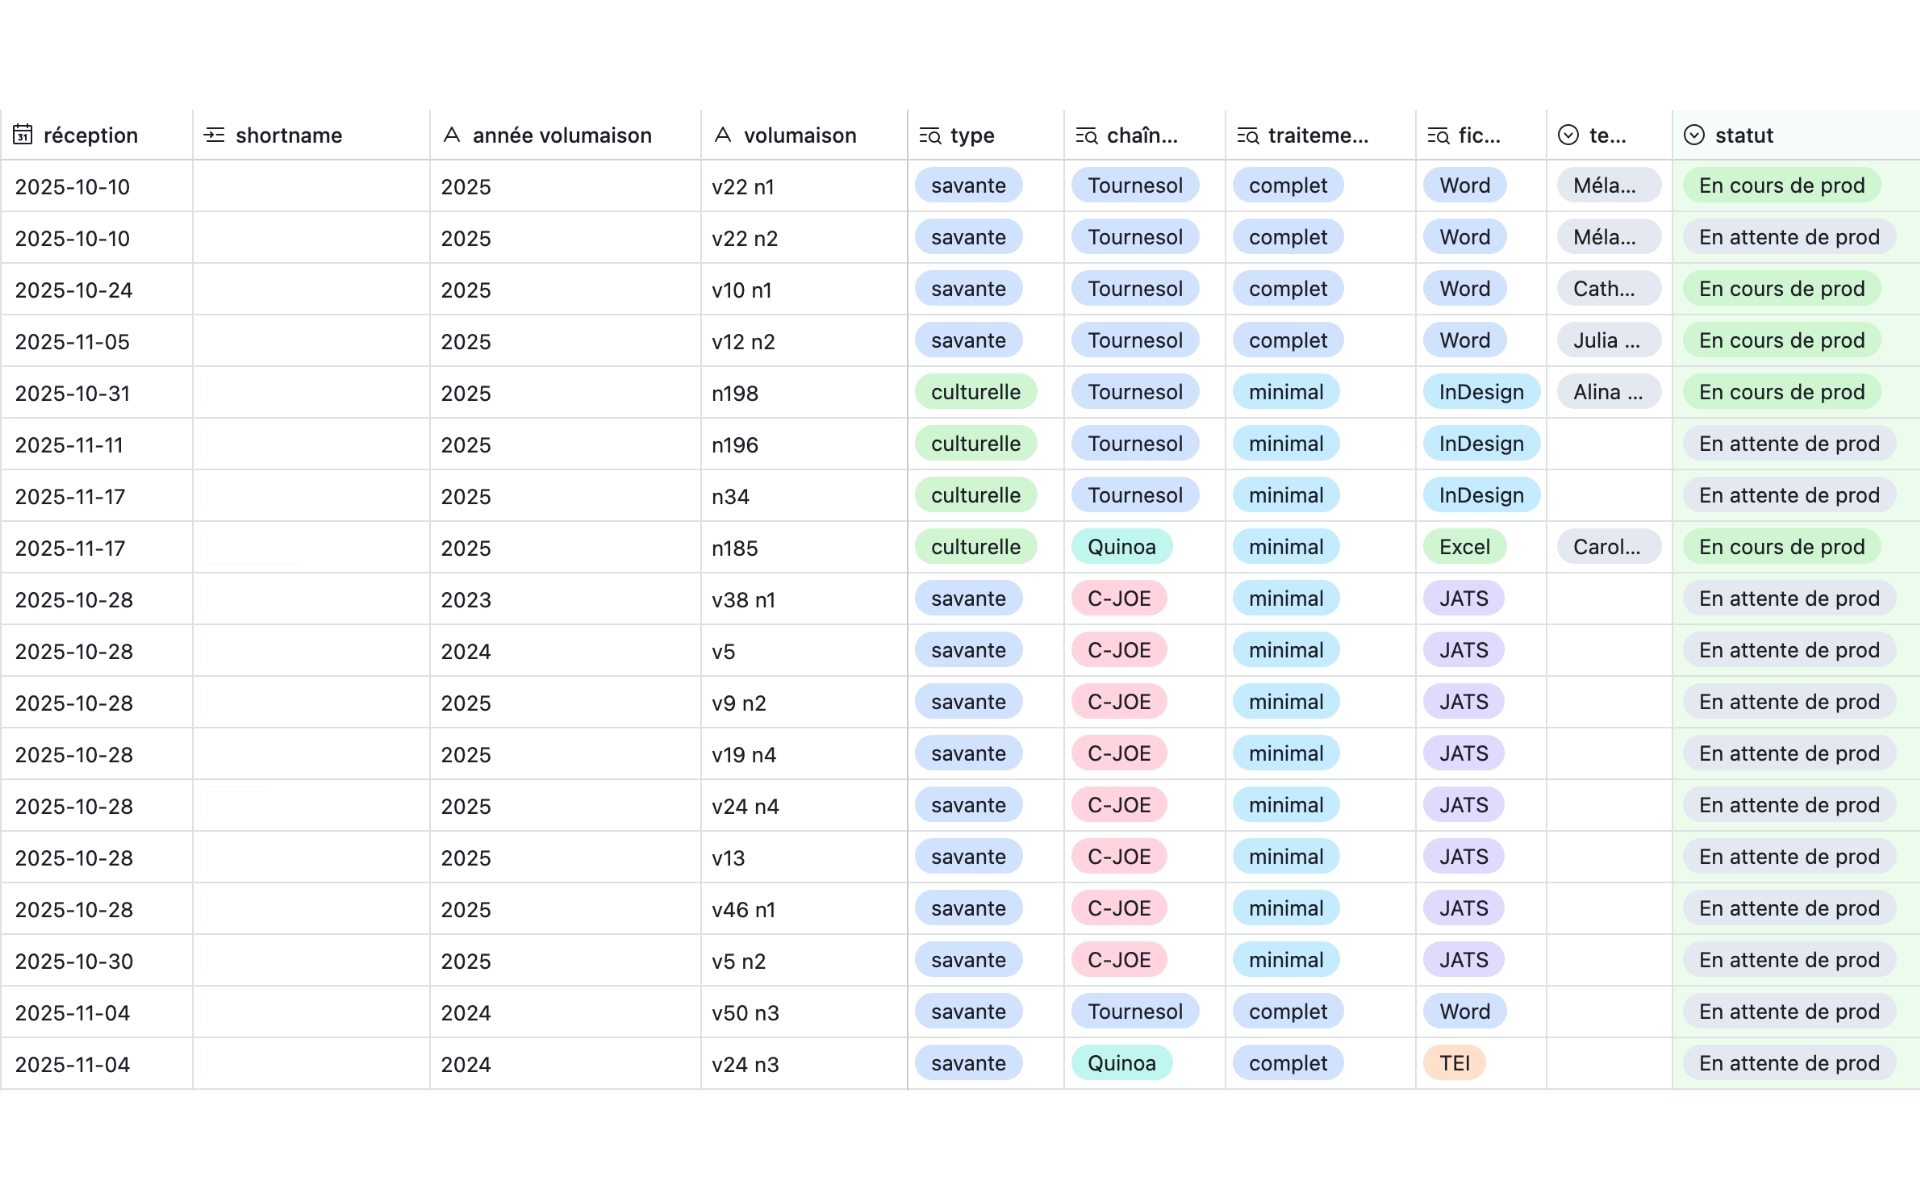Click the filter icon beside shortname header

tap(213, 134)
